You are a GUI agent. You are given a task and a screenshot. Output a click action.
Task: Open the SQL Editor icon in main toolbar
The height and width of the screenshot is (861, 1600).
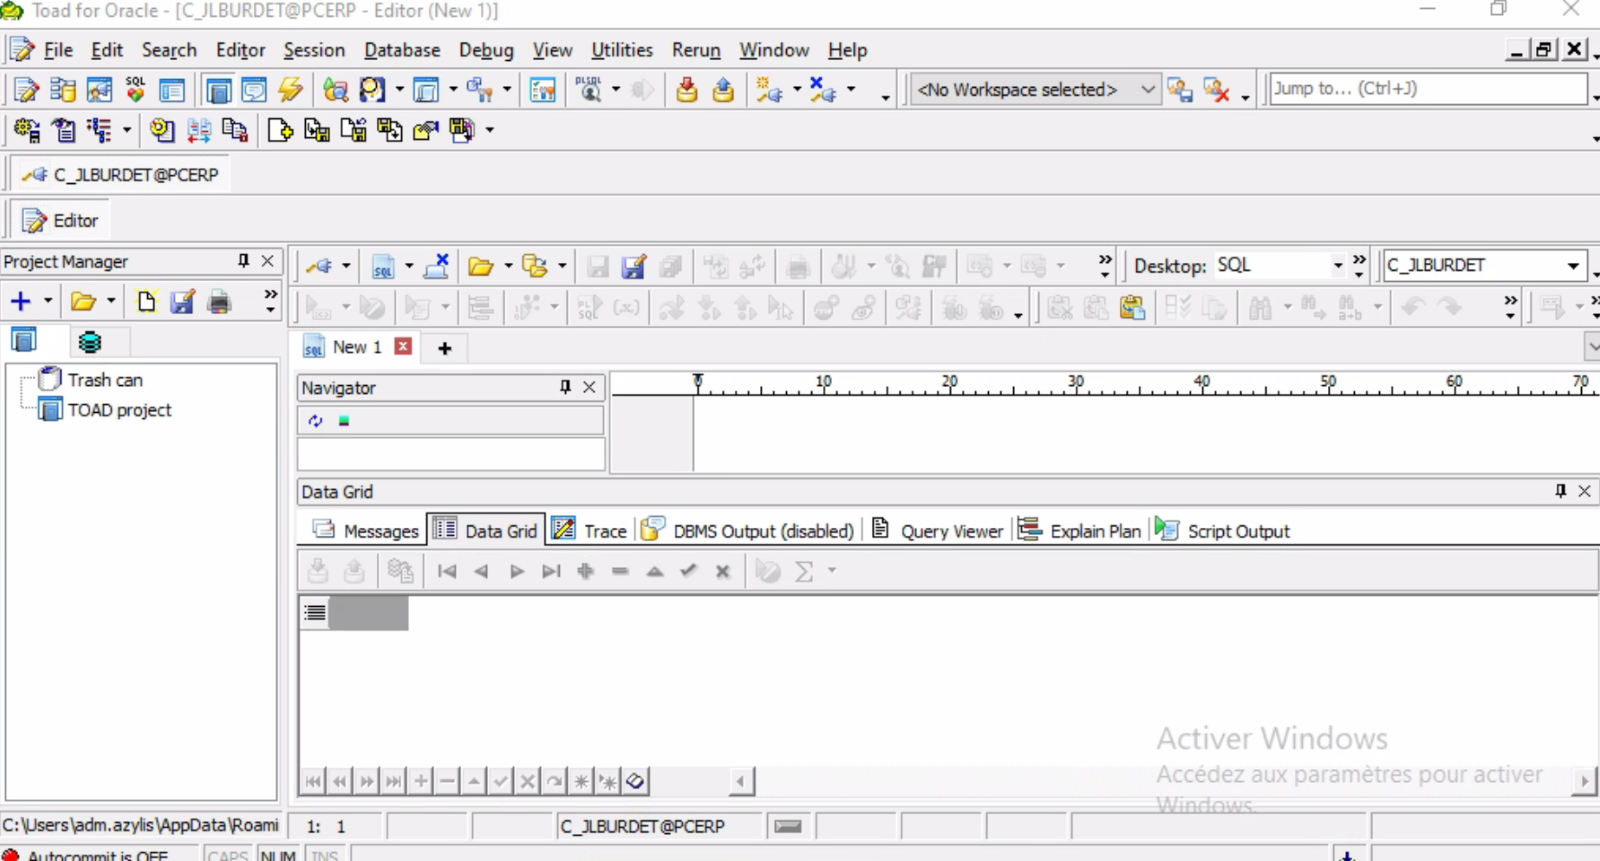[26, 90]
